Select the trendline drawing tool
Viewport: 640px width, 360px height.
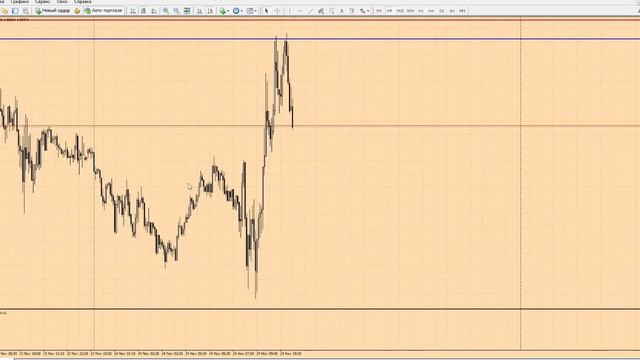(311, 11)
